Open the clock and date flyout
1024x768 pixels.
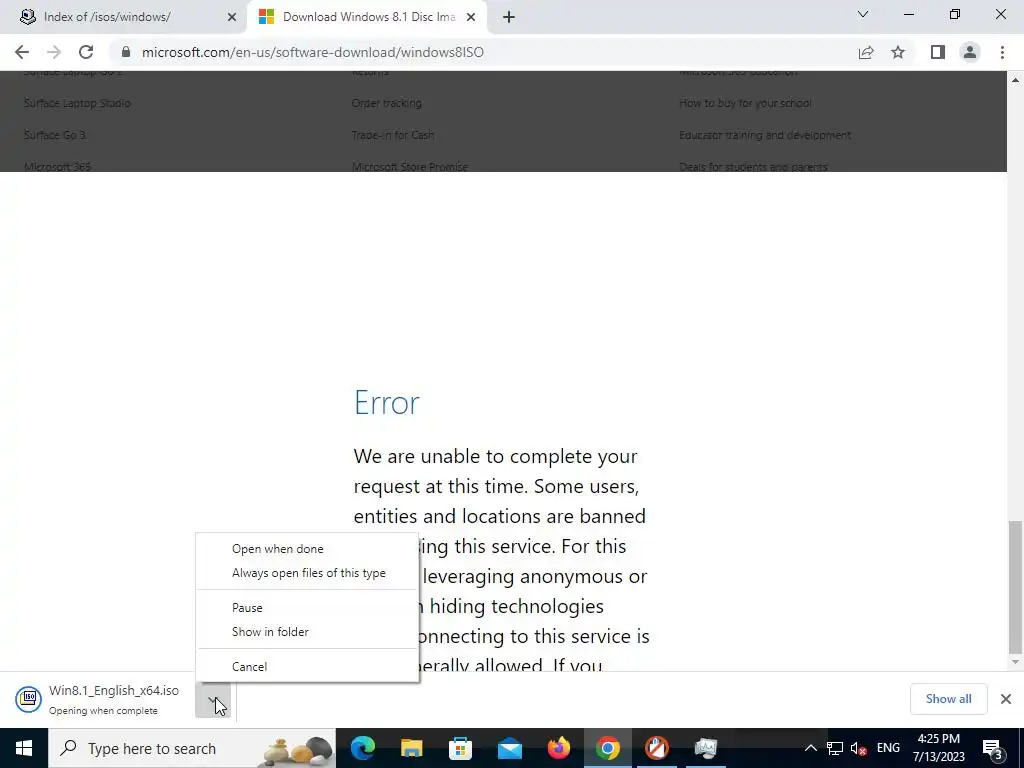pyautogui.click(x=938, y=748)
